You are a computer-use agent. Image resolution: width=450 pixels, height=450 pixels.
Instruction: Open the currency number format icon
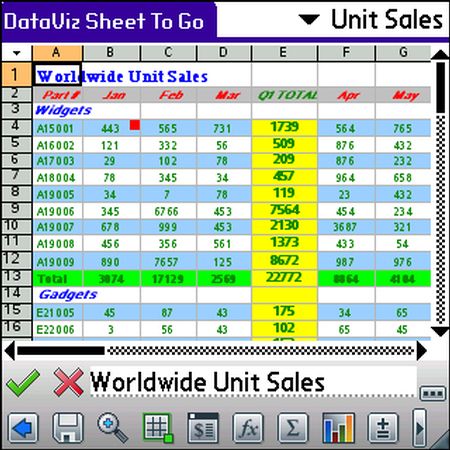point(203,428)
